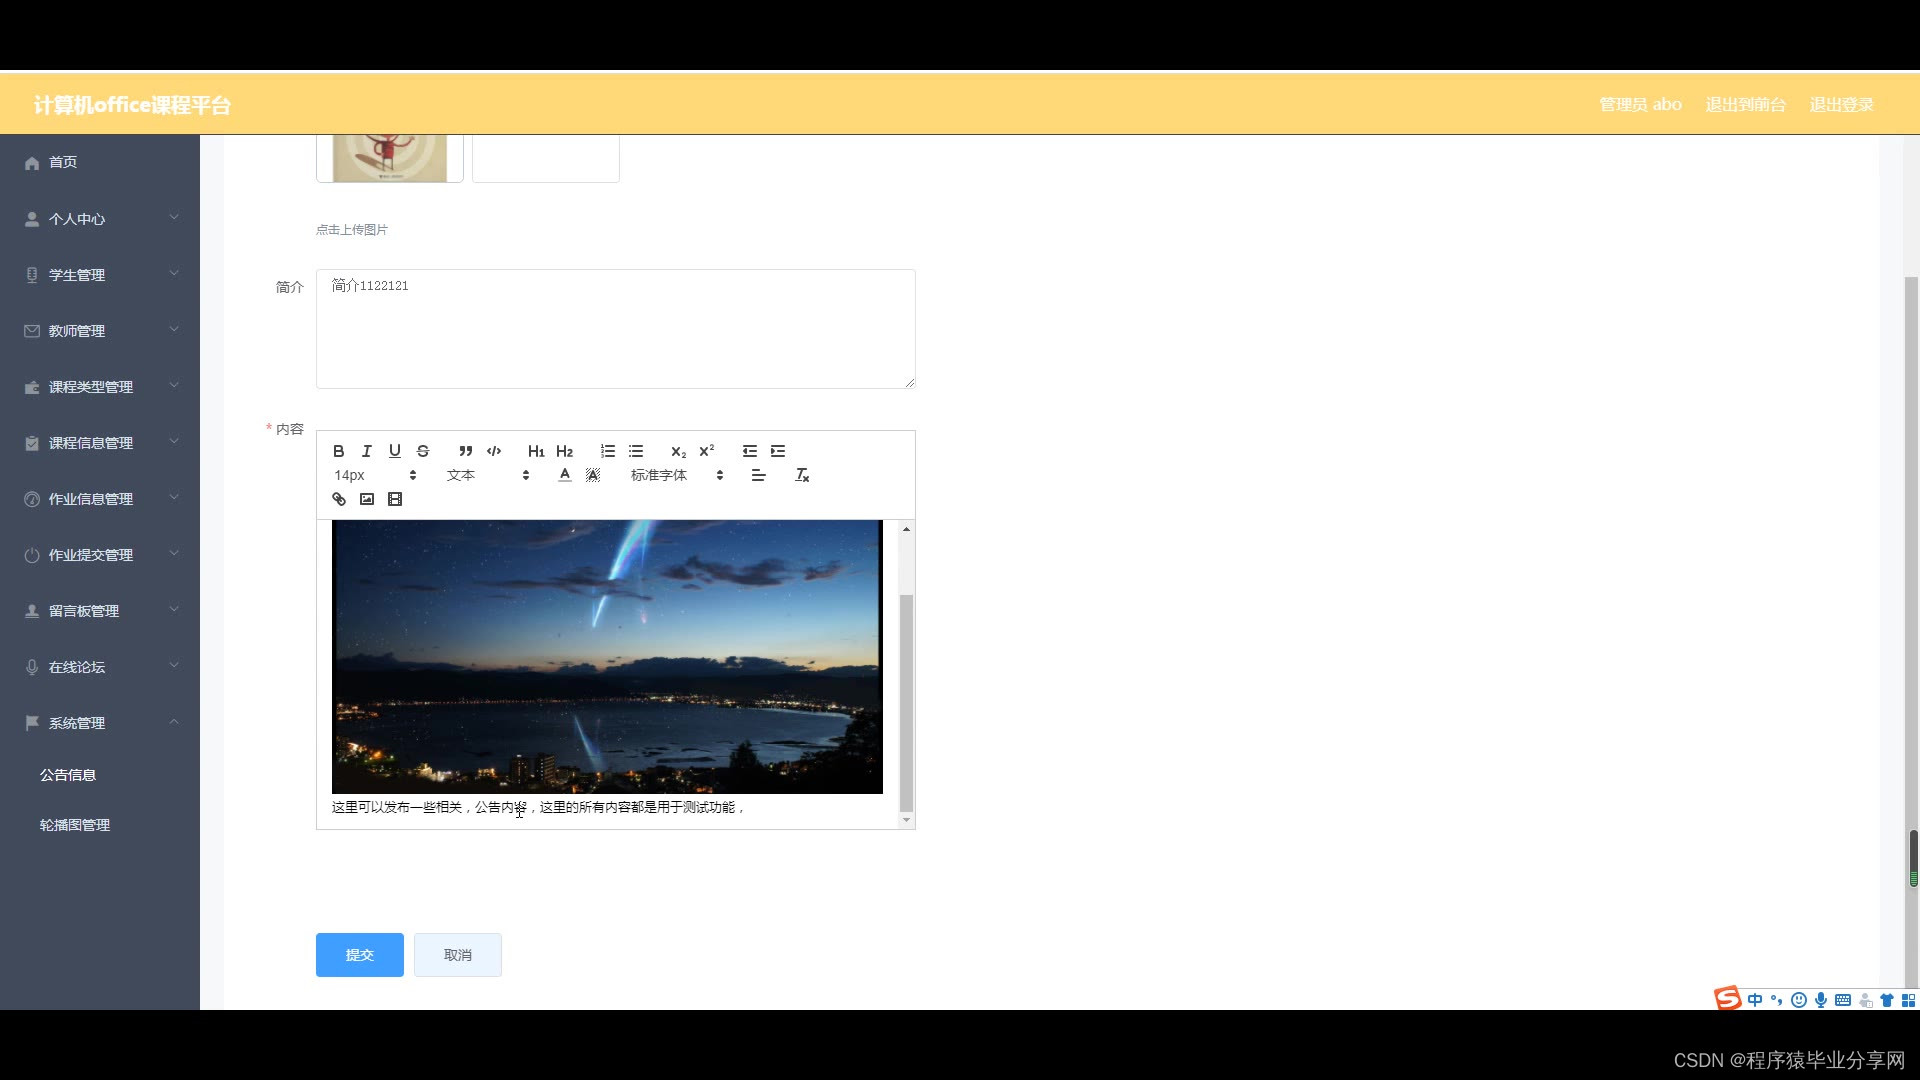Image resolution: width=1920 pixels, height=1080 pixels.
Task: Click the blue 提交 submit button
Action: [x=359, y=955]
